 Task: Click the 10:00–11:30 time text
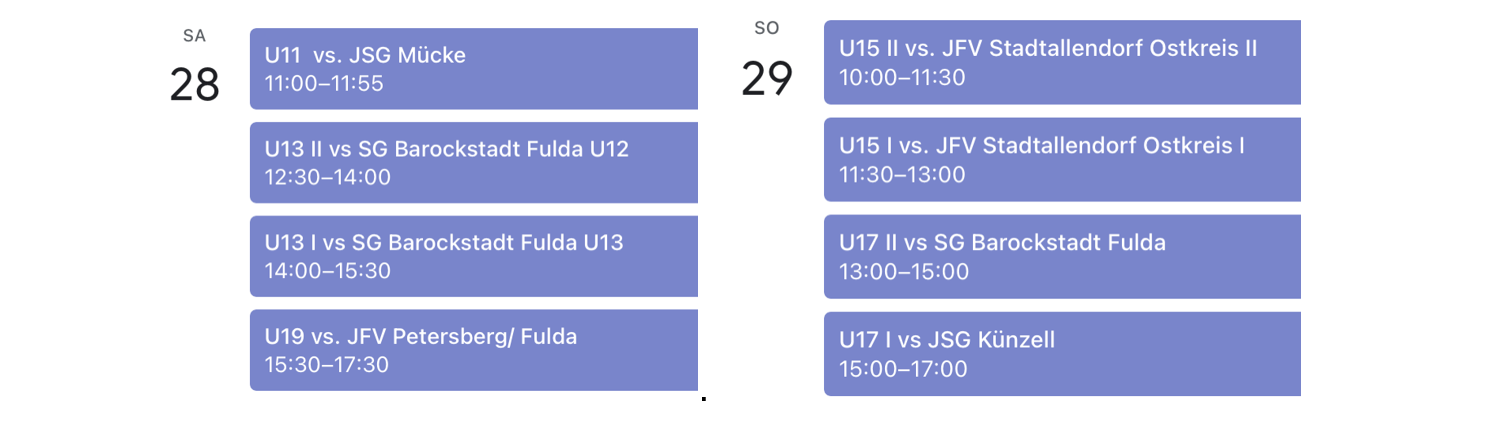(902, 77)
